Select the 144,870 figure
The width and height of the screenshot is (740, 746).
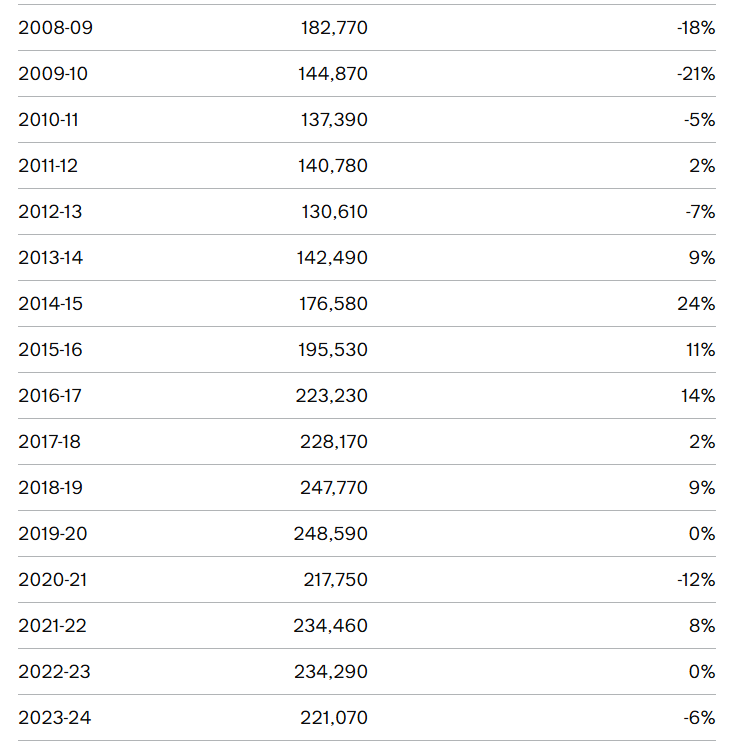[333, 74]
